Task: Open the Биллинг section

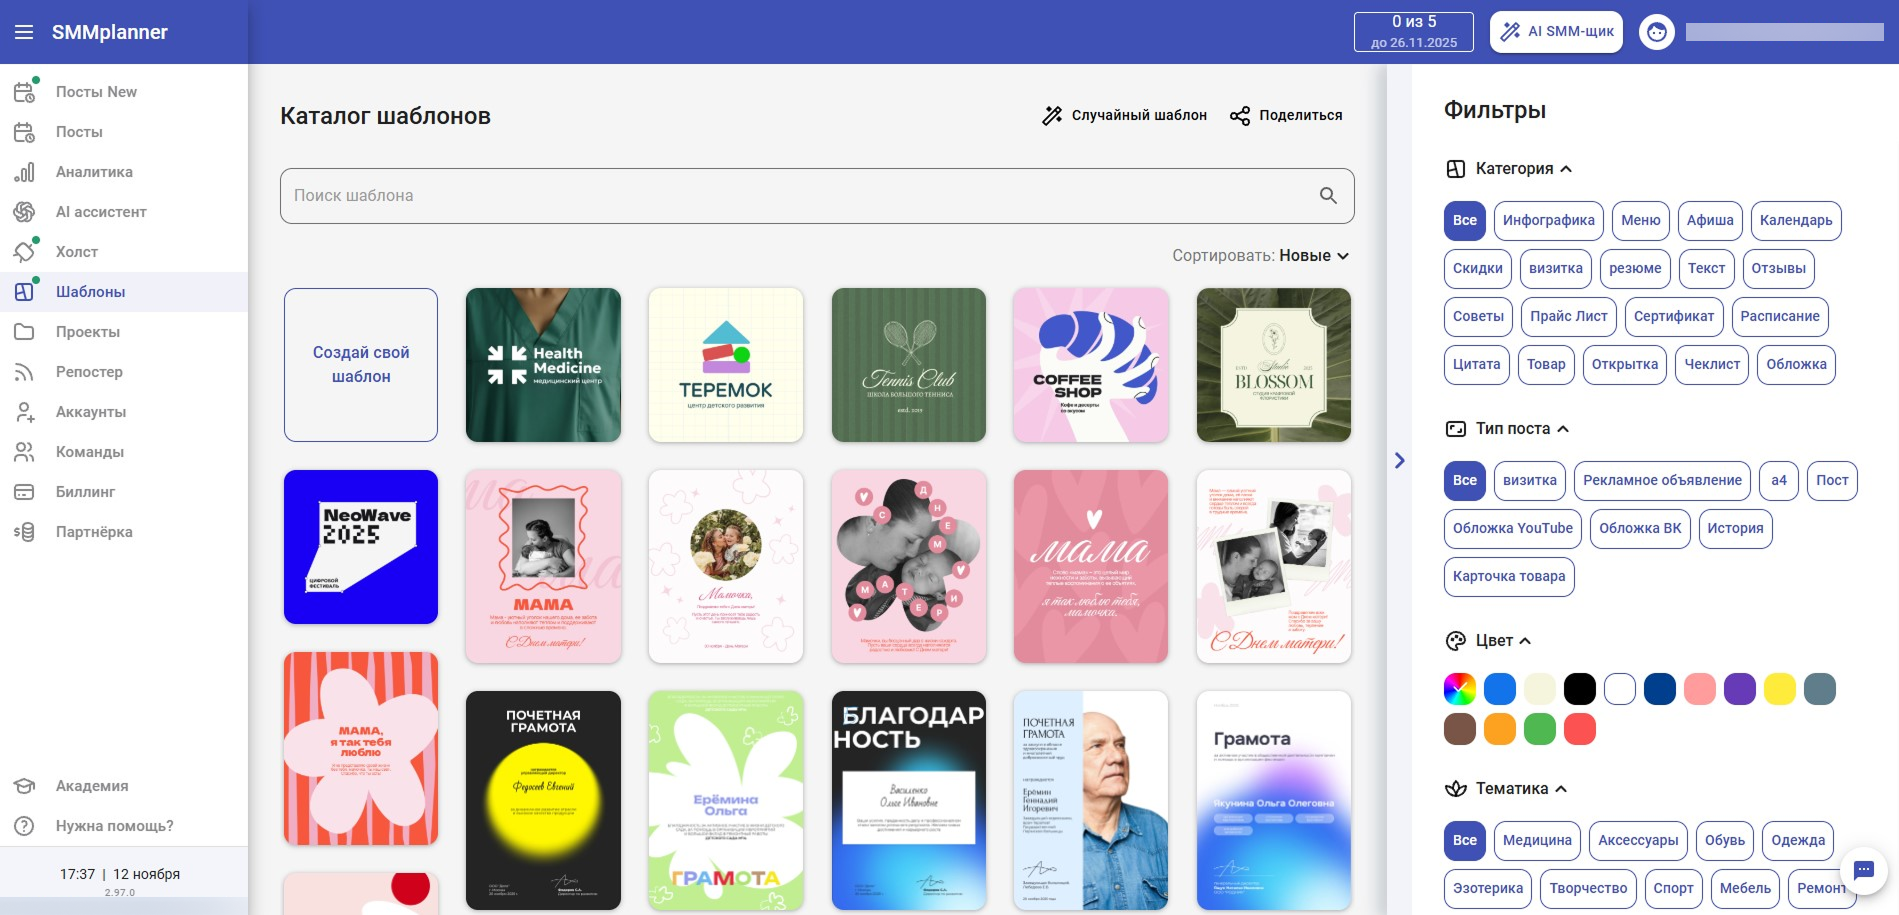Action: pos(124,492)
